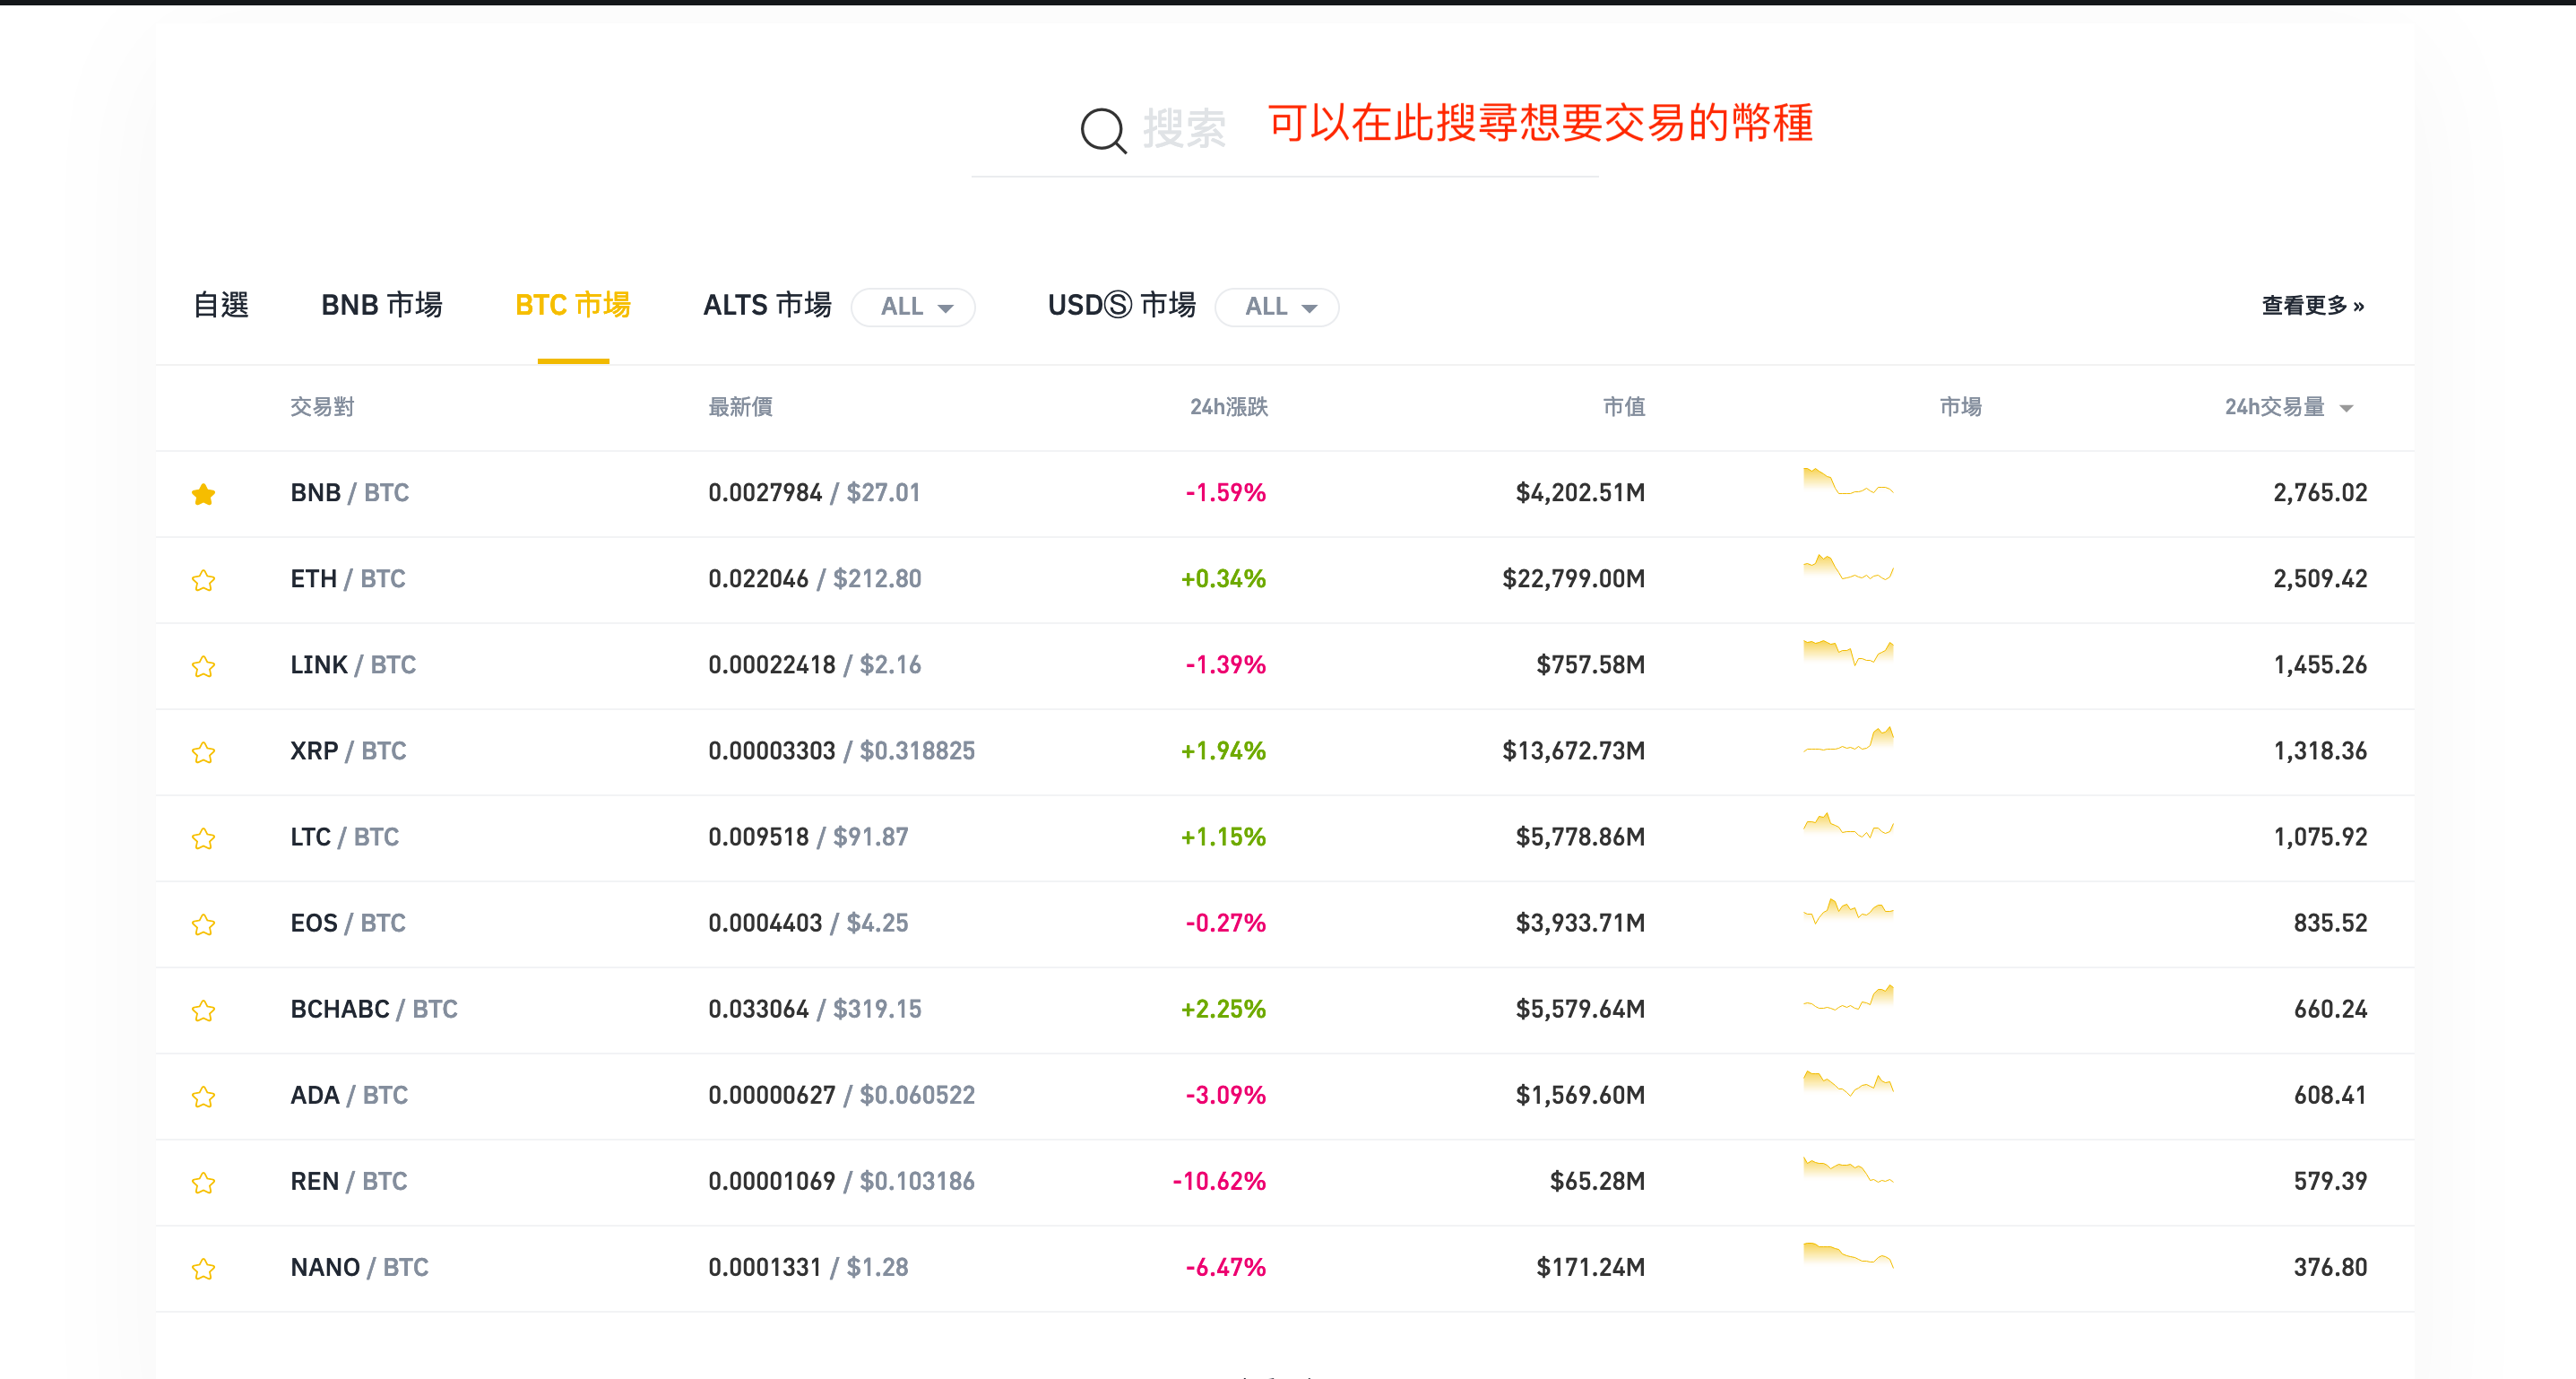Viewport: 2576px width, 1379px height.
Task: Open the USDⓈ 市場 tab
Action: [x=1122, y=305]
